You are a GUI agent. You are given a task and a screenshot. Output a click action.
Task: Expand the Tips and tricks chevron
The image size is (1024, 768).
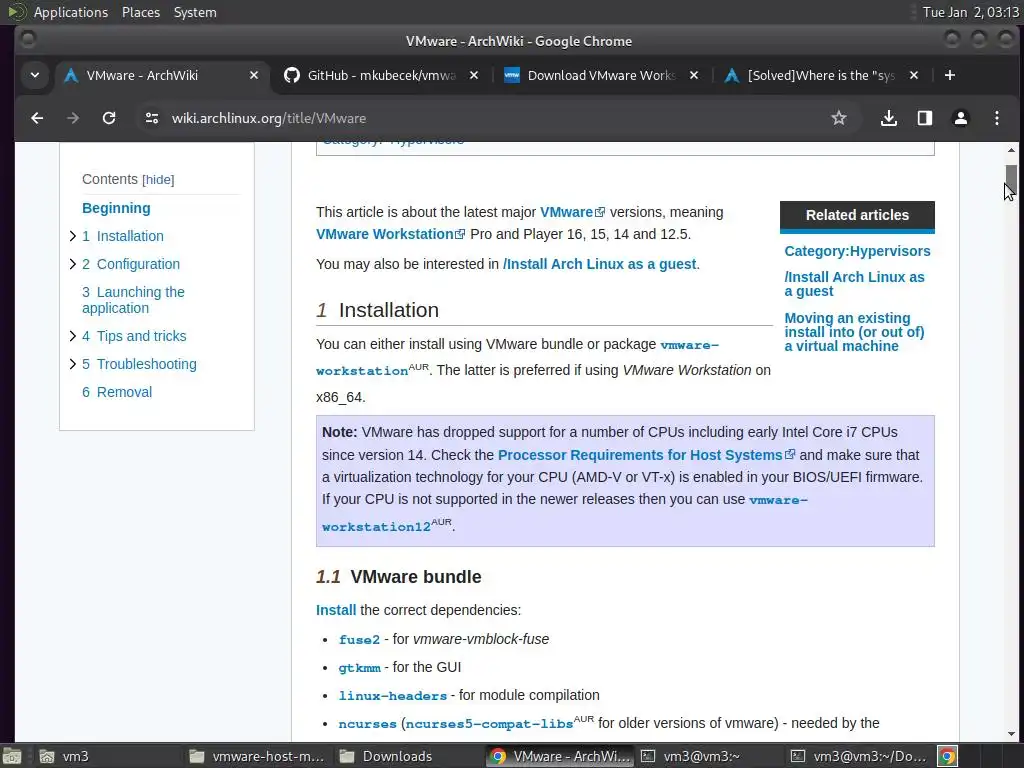[x=72, y=336]
